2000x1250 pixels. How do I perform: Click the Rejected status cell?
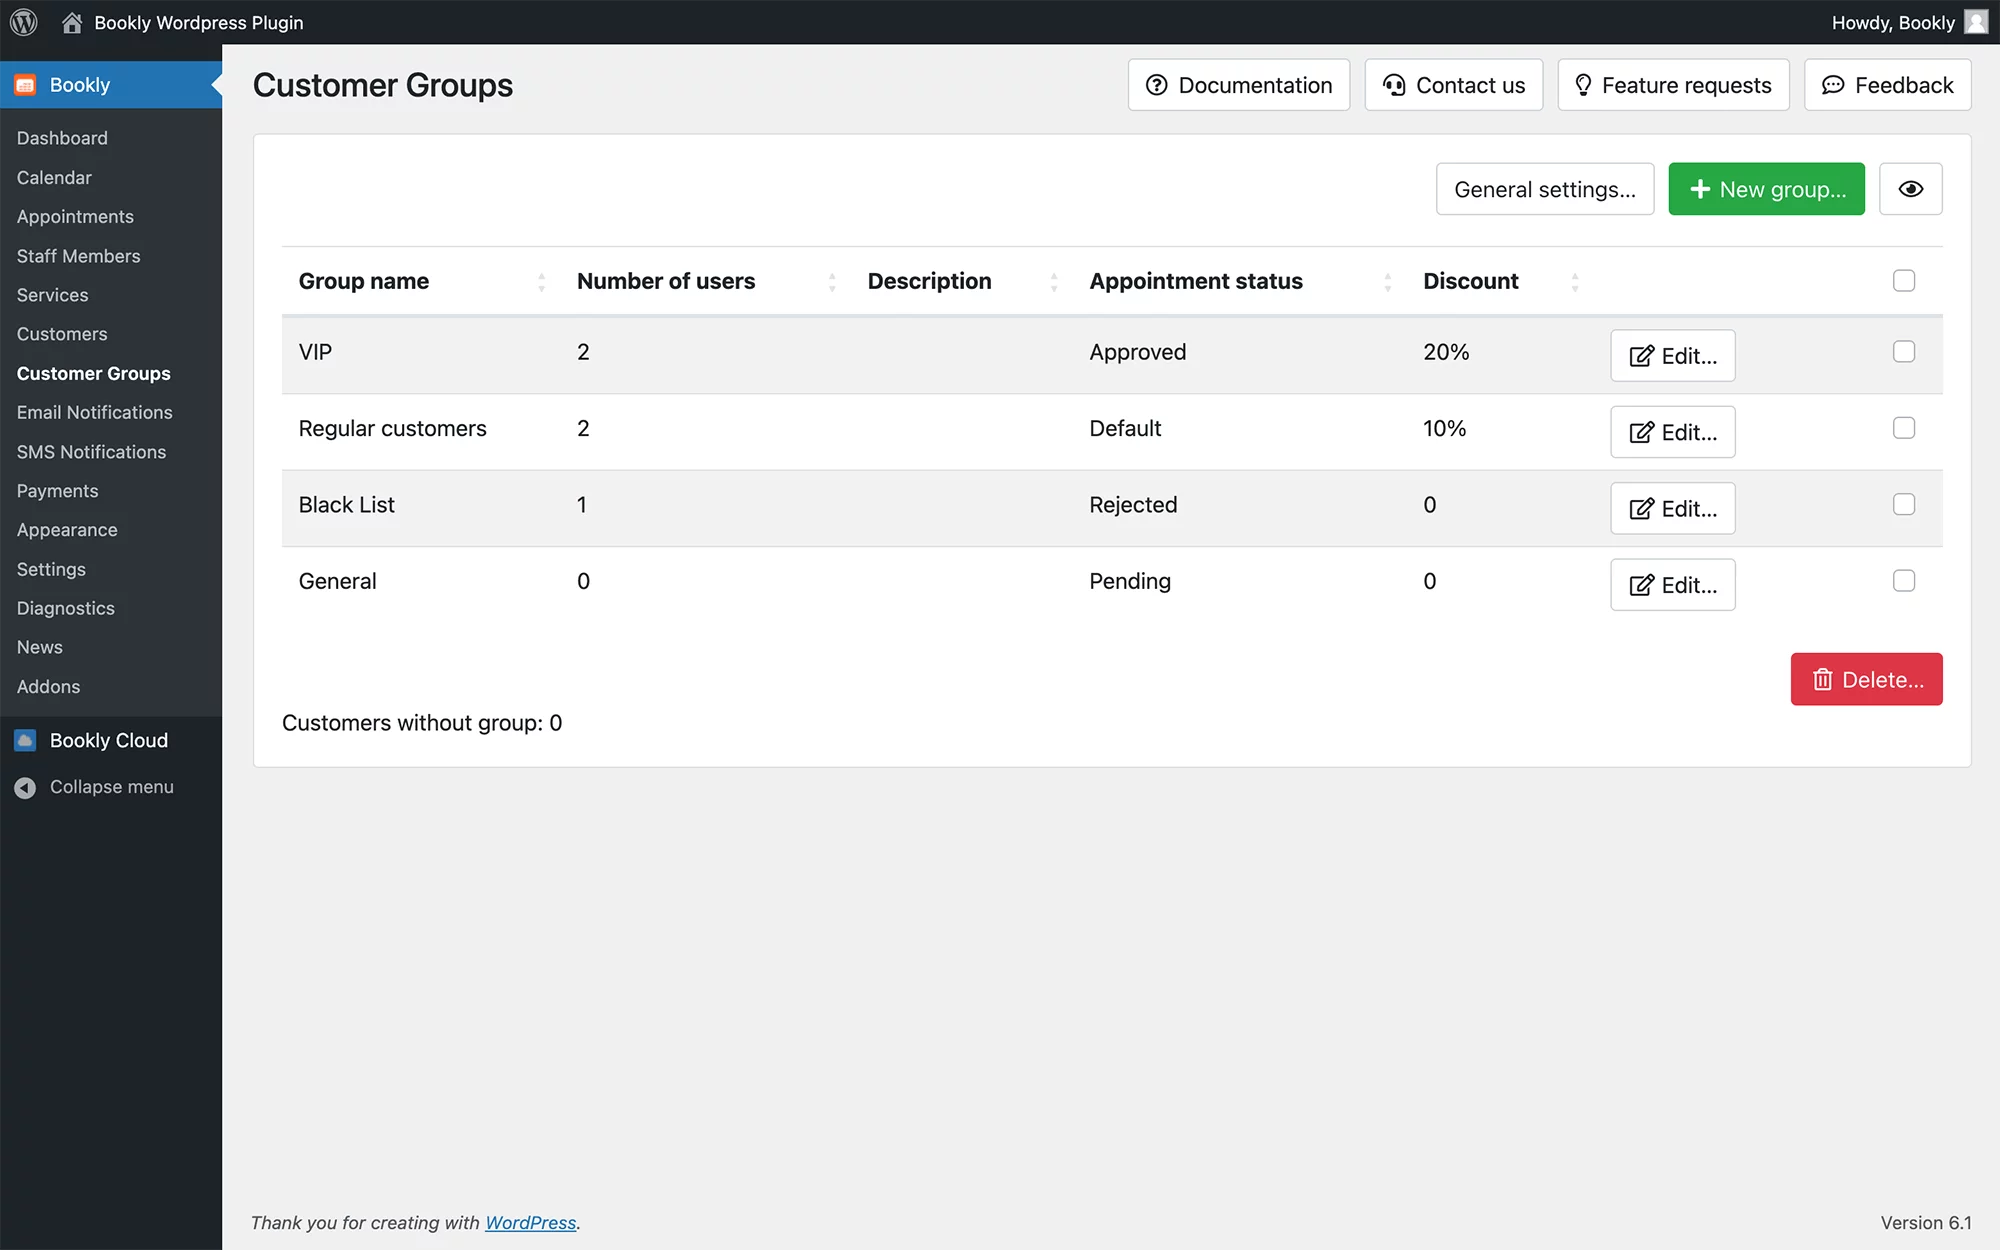coord(1133,505)
